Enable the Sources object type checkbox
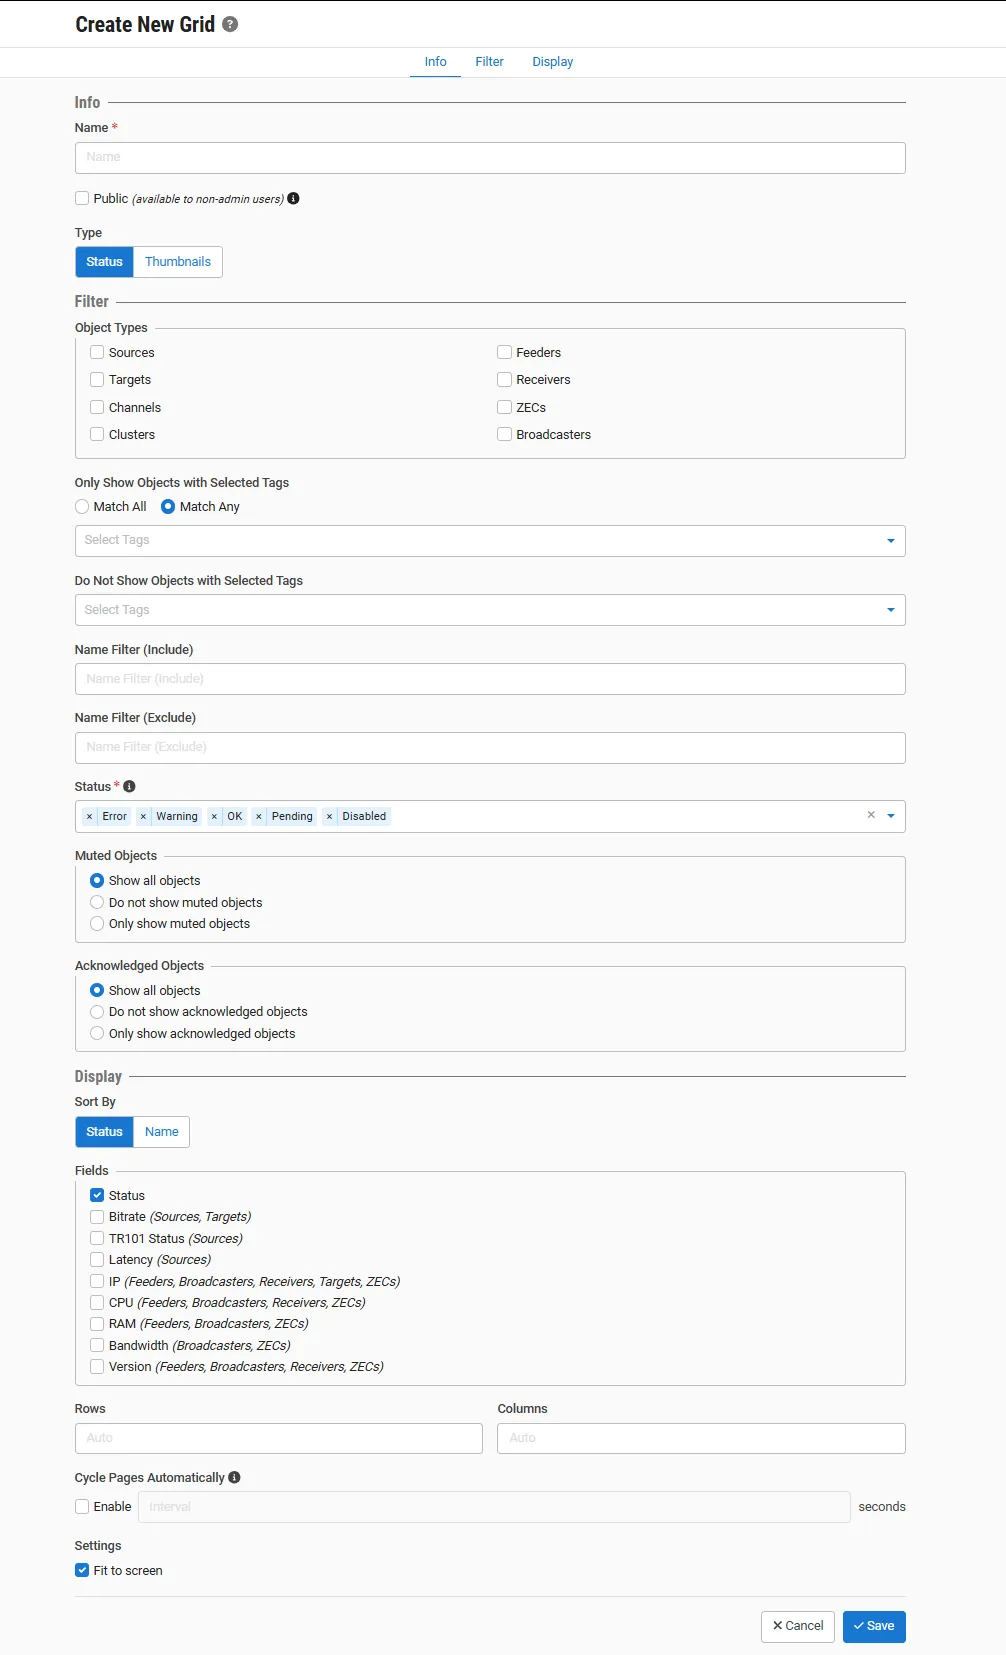 pos(97,352)
